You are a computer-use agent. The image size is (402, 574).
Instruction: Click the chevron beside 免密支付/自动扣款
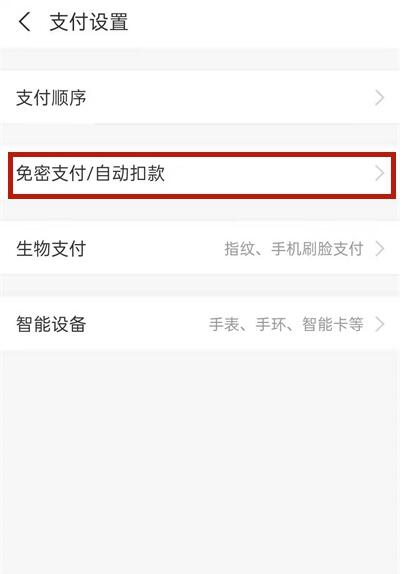(380, 174)
